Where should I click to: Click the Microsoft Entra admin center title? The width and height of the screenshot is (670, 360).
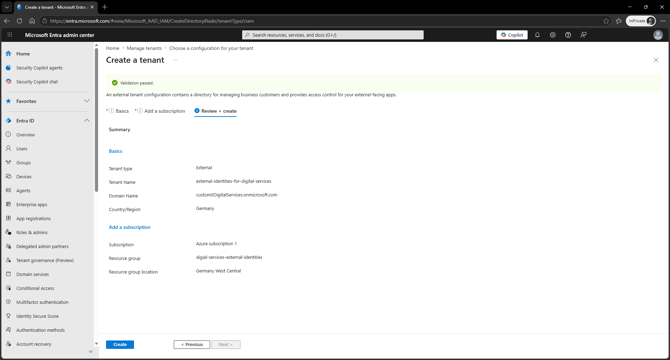tap(59, 35)
